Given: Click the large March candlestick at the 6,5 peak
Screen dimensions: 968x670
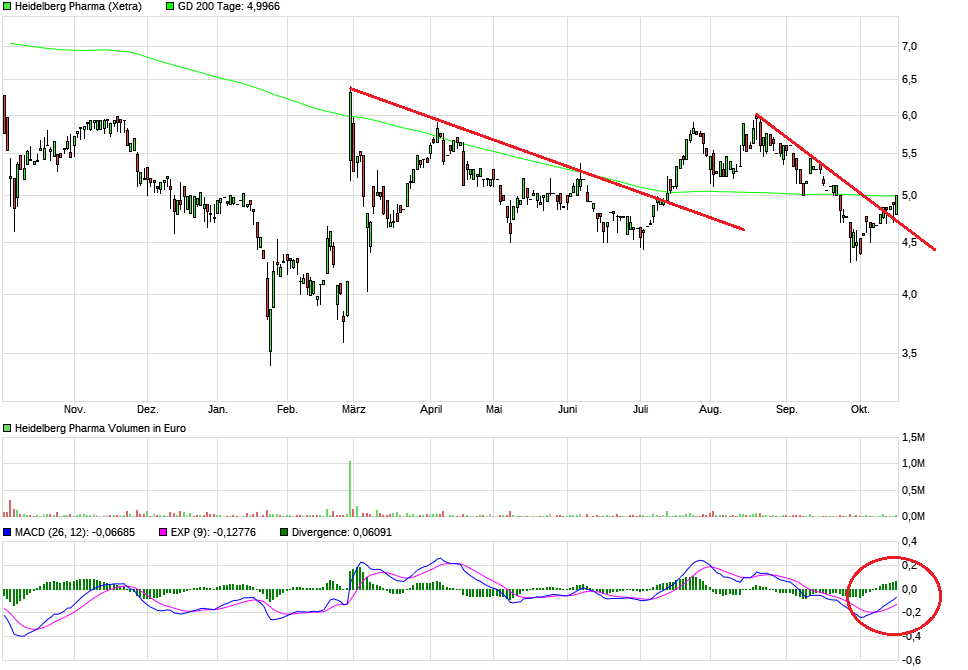Looking at the screenshot, I should coord(351,133).
